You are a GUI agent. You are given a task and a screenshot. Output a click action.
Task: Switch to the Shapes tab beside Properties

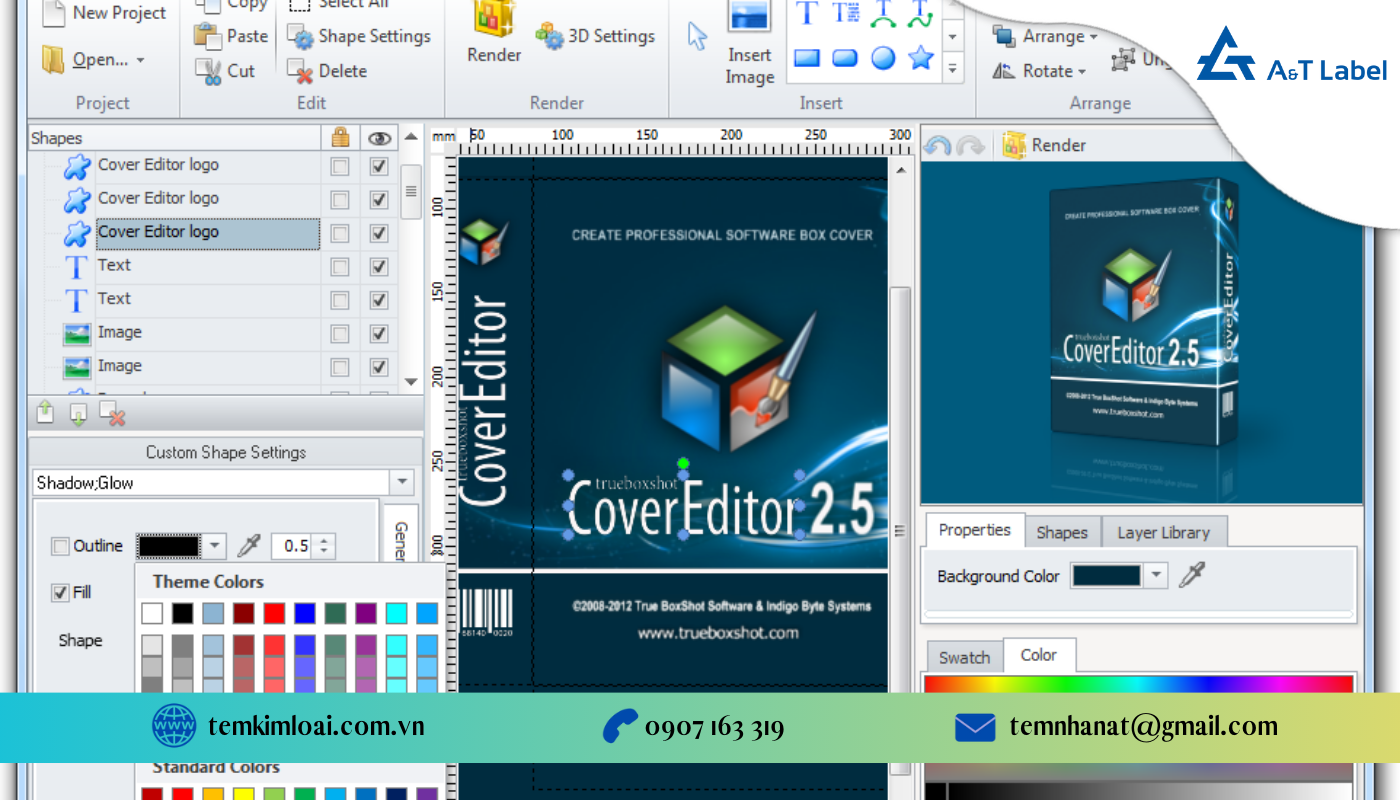coord(1062,532)
